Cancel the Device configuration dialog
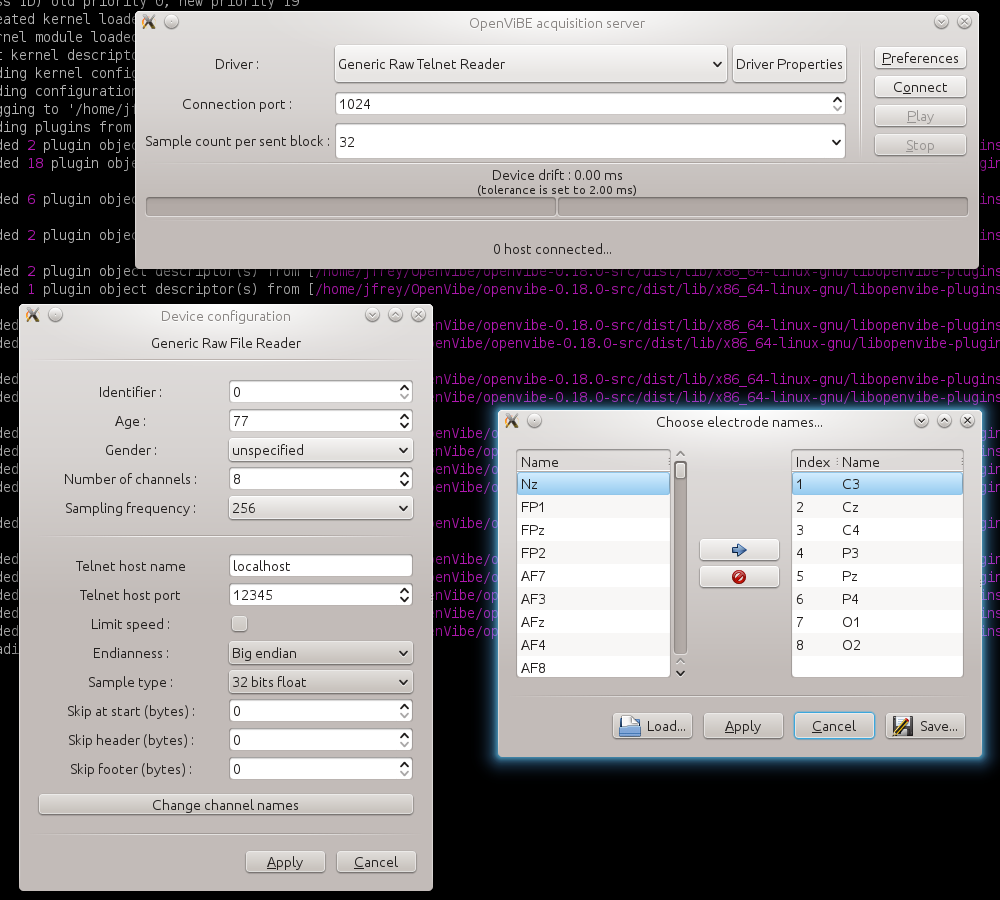This screenshot has height=900, width=1000. pos(376,862)
